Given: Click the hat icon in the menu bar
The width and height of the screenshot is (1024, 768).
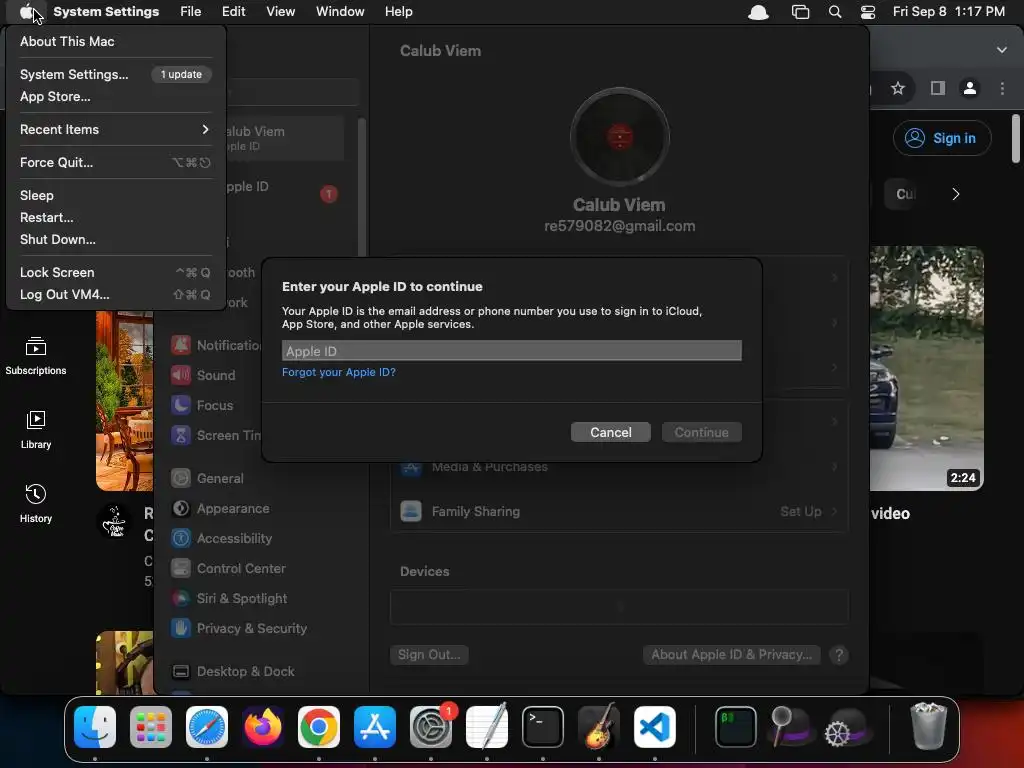Looking at the screenshot, I should click(x=758, y=12).
